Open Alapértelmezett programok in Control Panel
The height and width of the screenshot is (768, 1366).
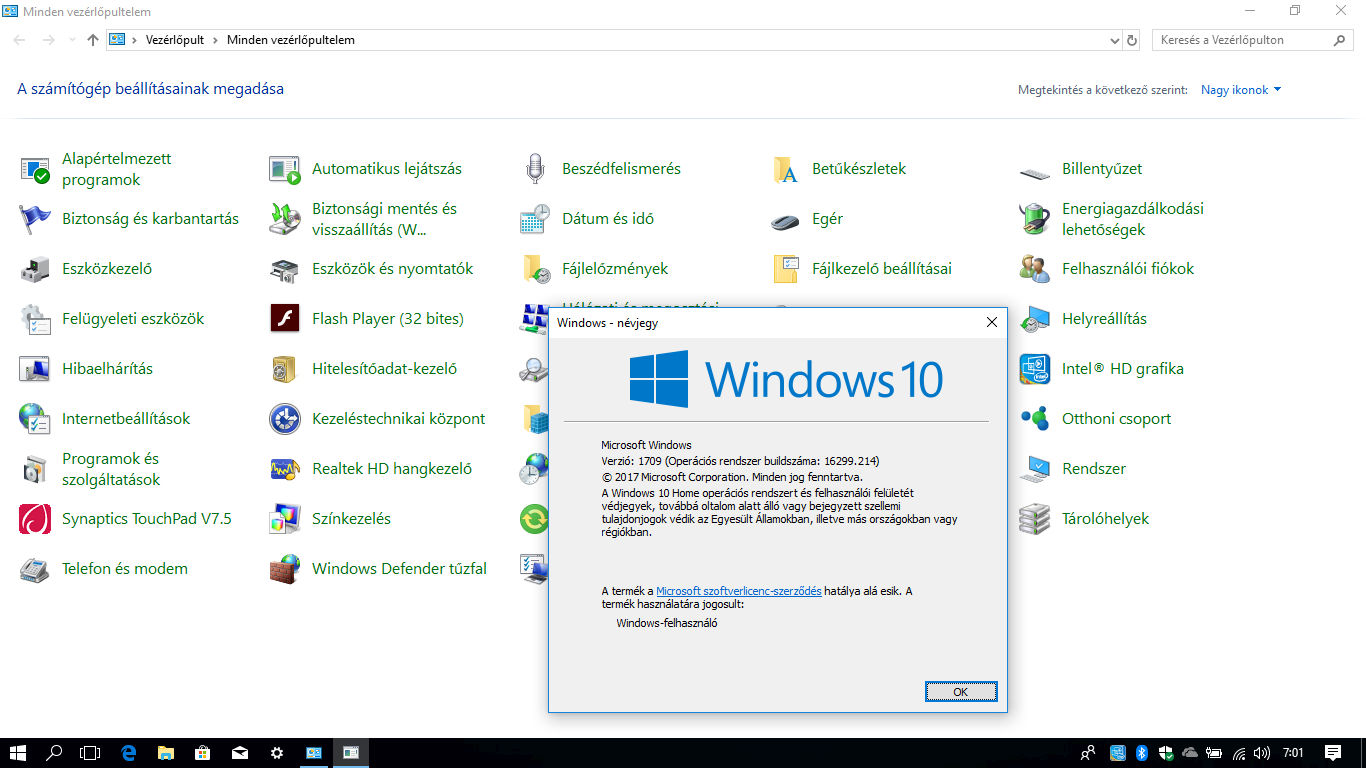pos(96,169)
